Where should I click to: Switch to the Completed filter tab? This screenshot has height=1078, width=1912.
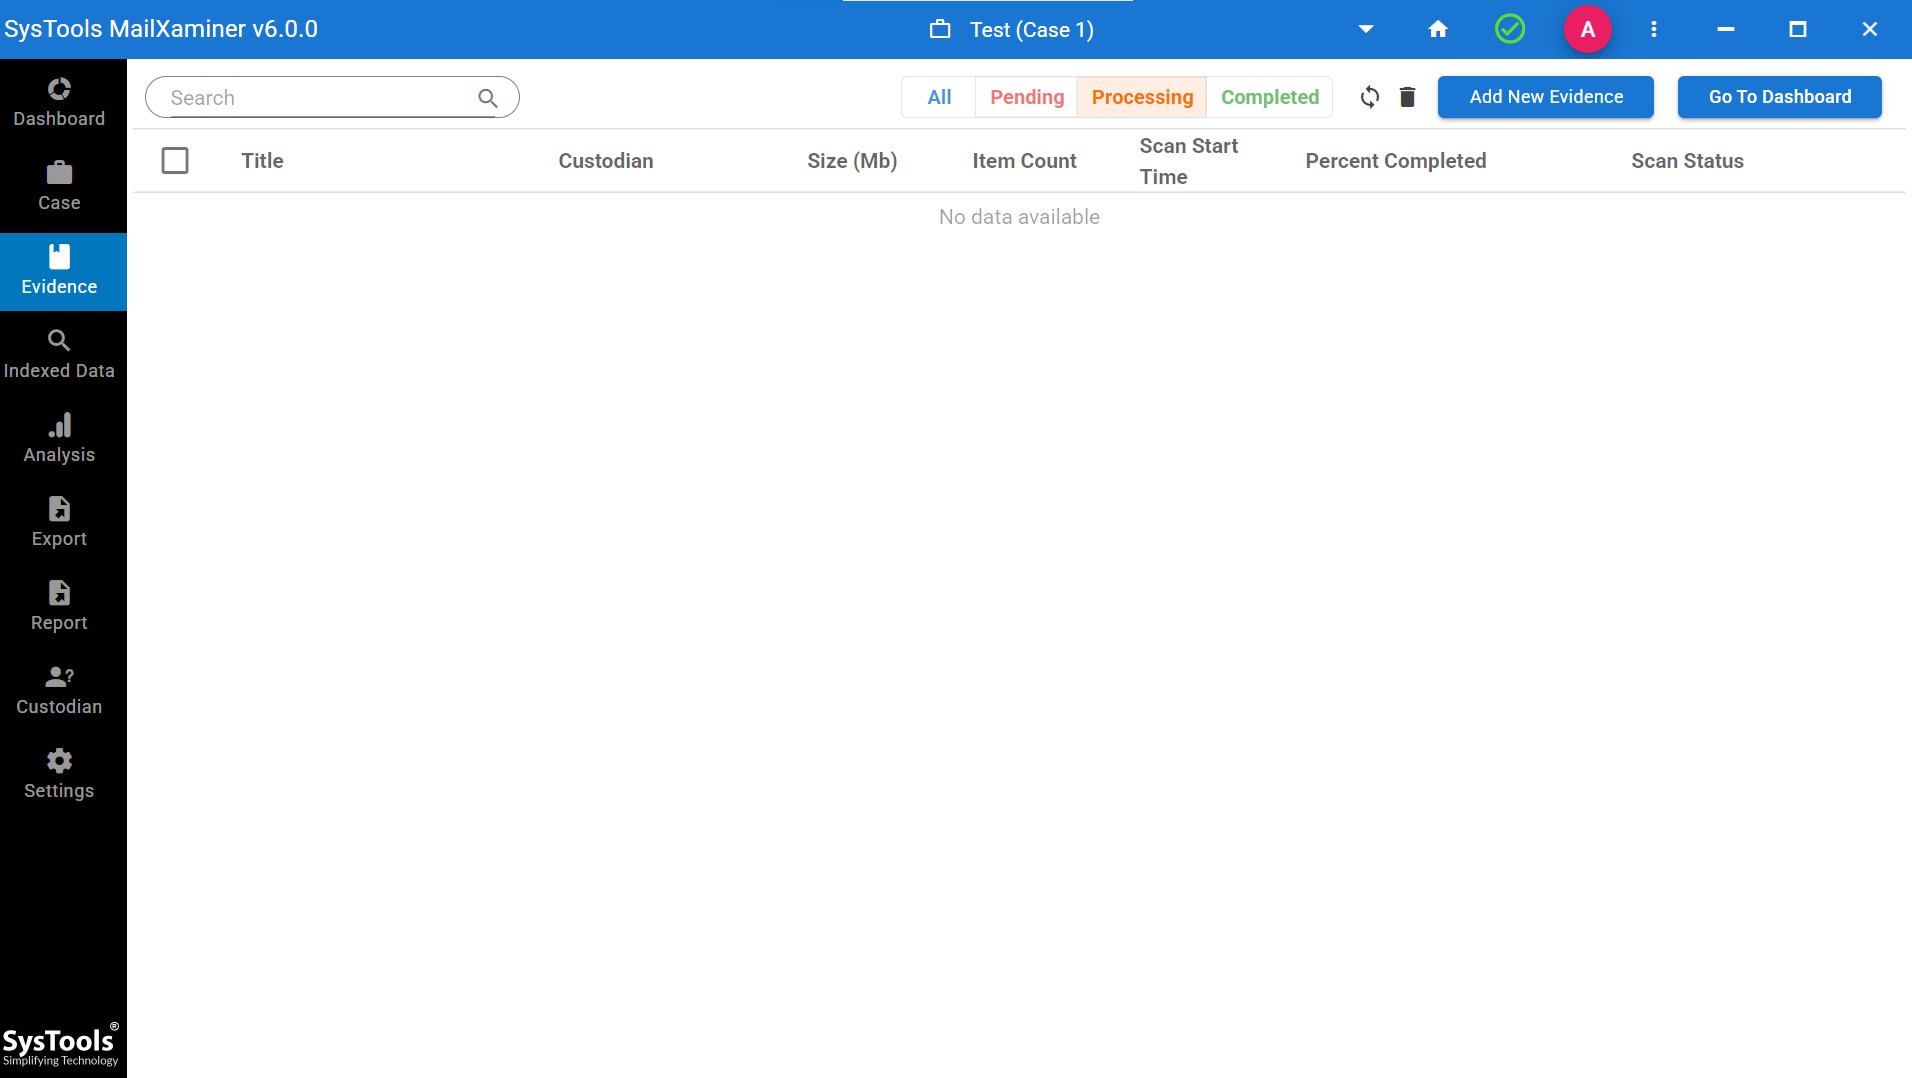click(x=1270, y=97)
